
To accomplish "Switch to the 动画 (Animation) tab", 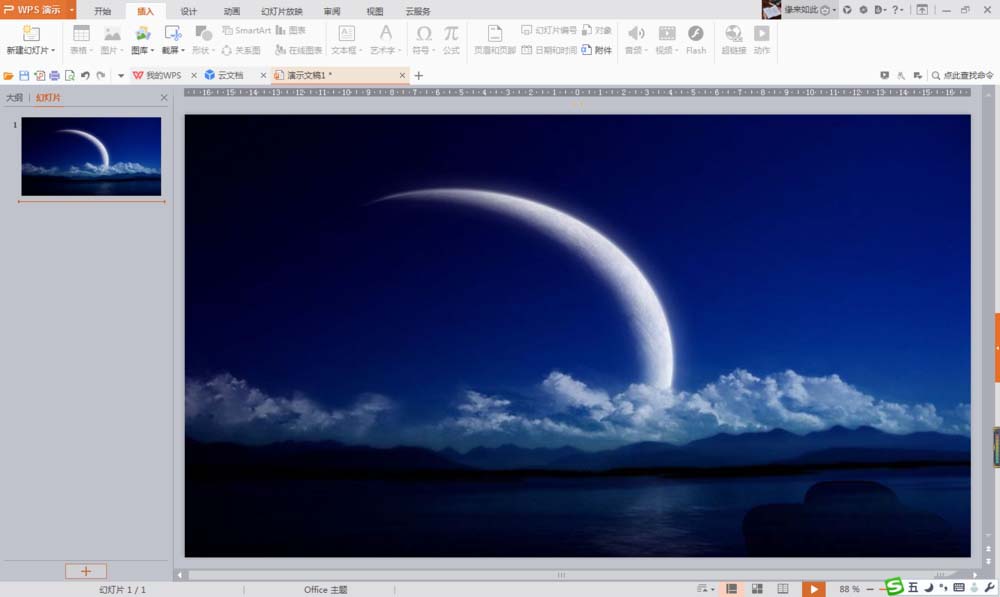I will point(232,11).
